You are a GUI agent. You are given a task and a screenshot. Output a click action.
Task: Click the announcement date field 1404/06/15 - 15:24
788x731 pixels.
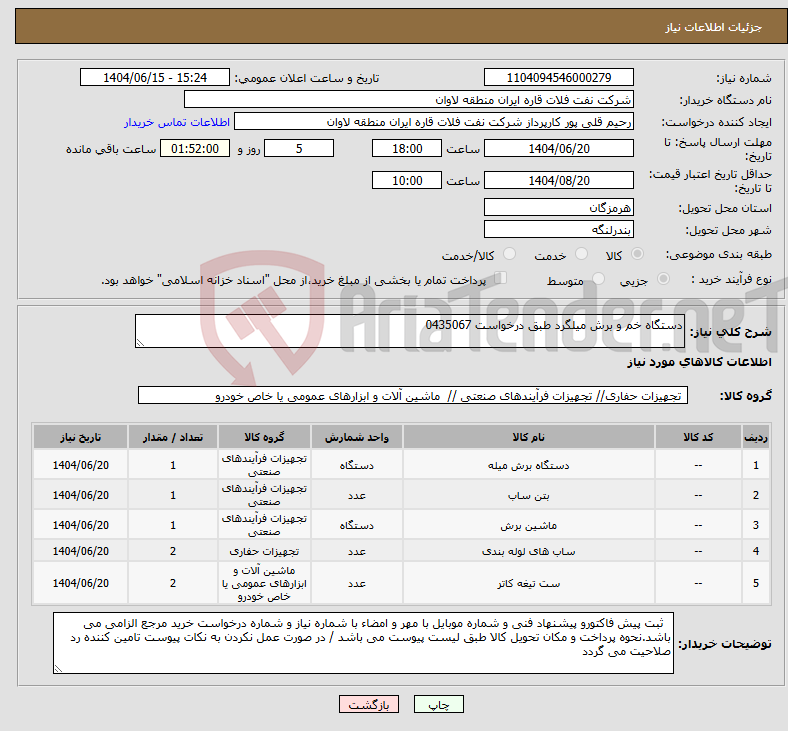click(155, 77)
